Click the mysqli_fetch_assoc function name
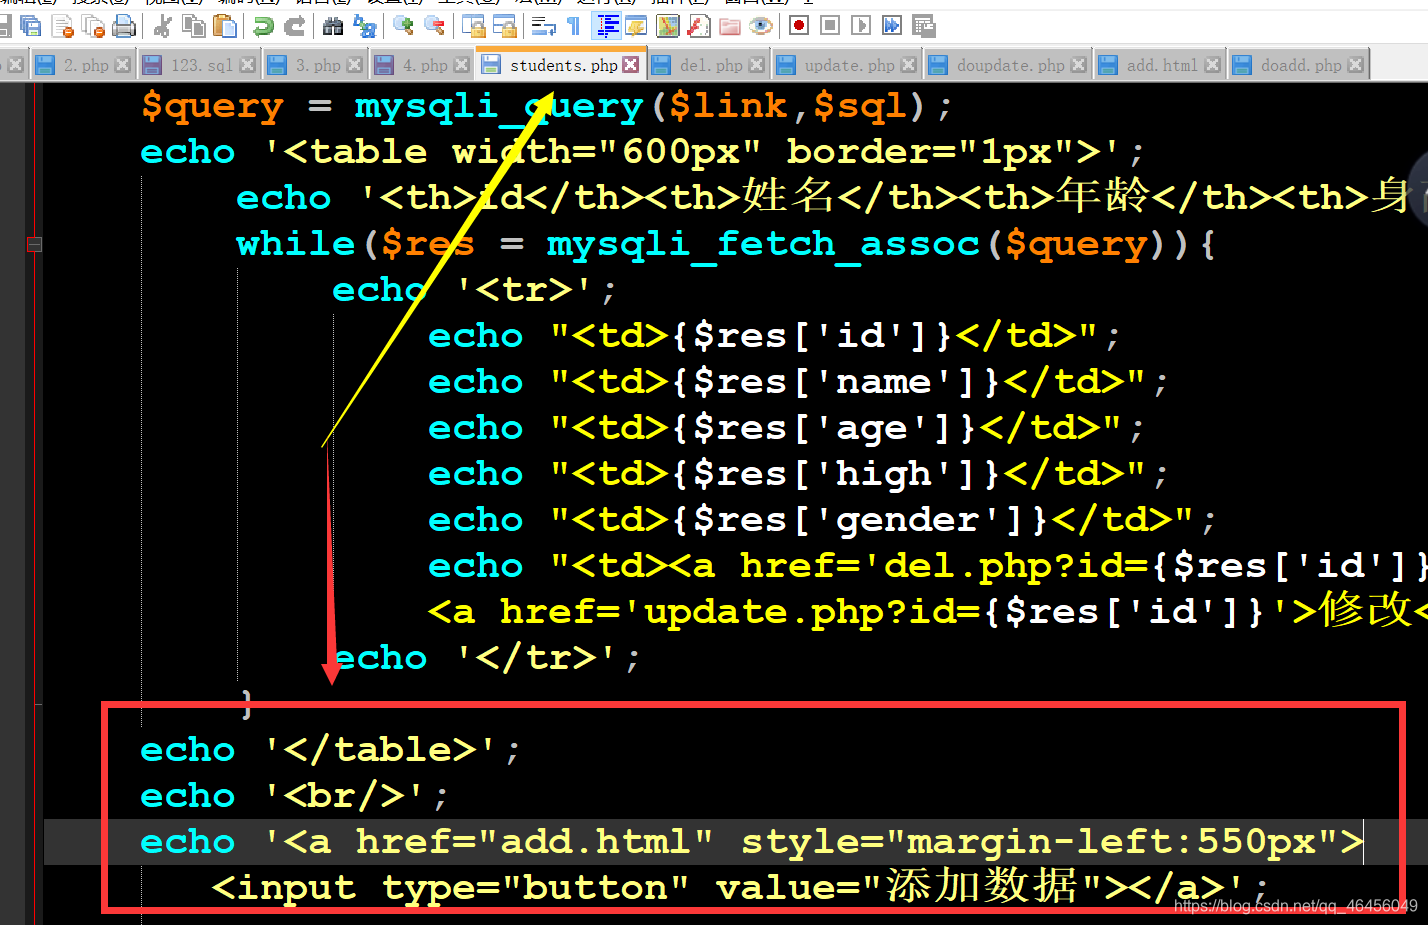Image resolution: width=1428 pixels, height=925 pixels. coord(764,244)
